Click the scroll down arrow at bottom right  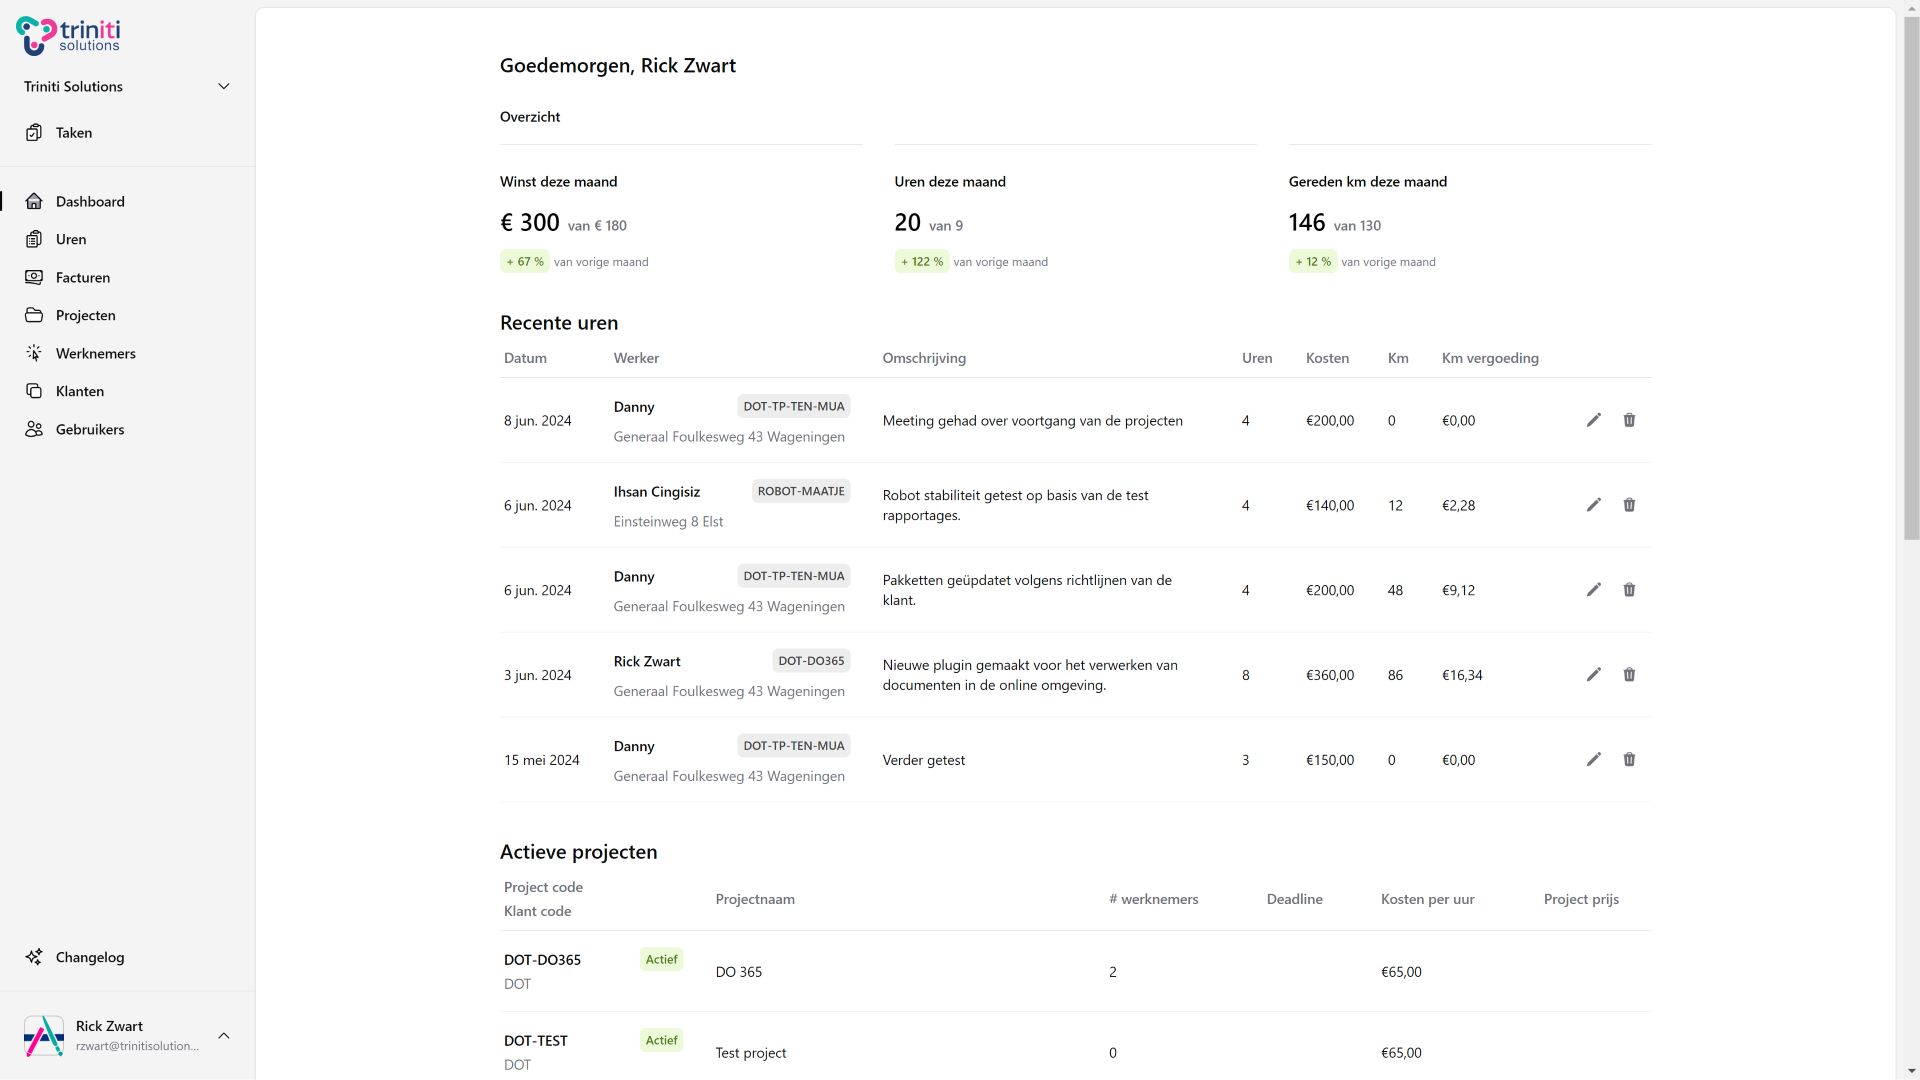1911,1071
